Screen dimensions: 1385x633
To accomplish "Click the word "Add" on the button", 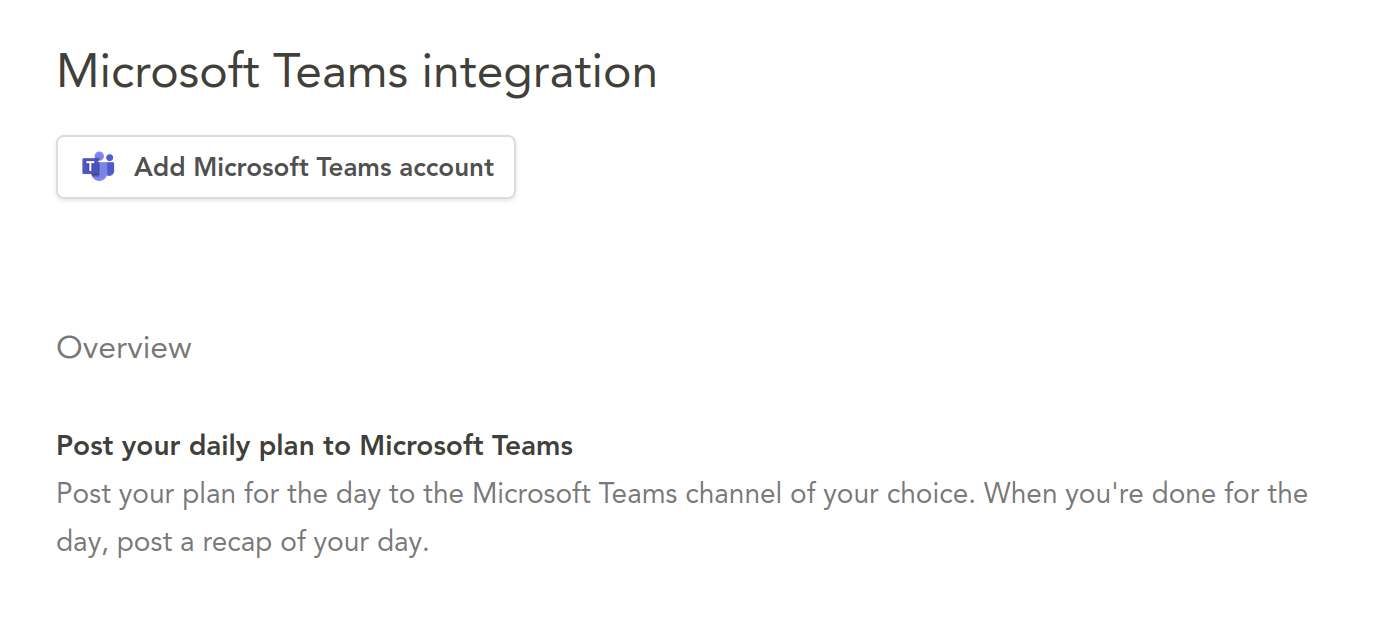I will pyautogui.click(x=160, y=167).
